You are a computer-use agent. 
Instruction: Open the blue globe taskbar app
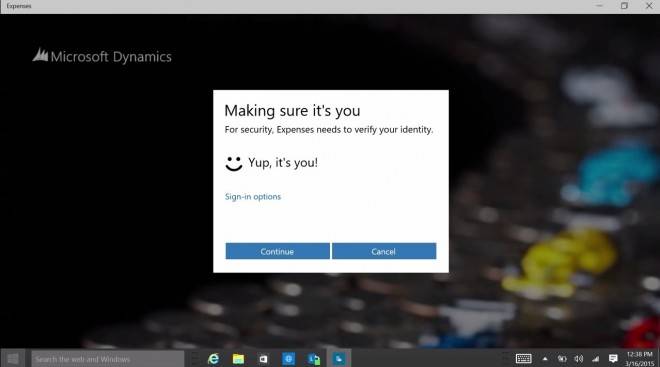pyautogui.click(x=288, y=359)
